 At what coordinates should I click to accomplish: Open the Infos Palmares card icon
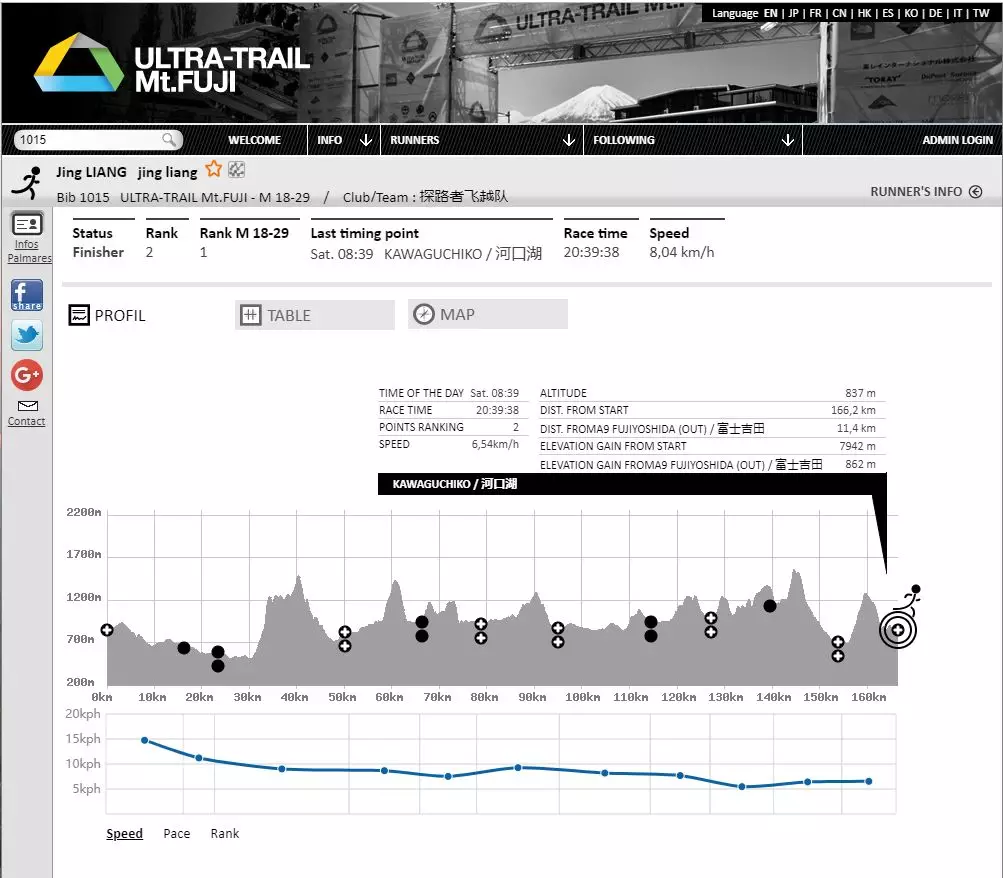(27, 224)
